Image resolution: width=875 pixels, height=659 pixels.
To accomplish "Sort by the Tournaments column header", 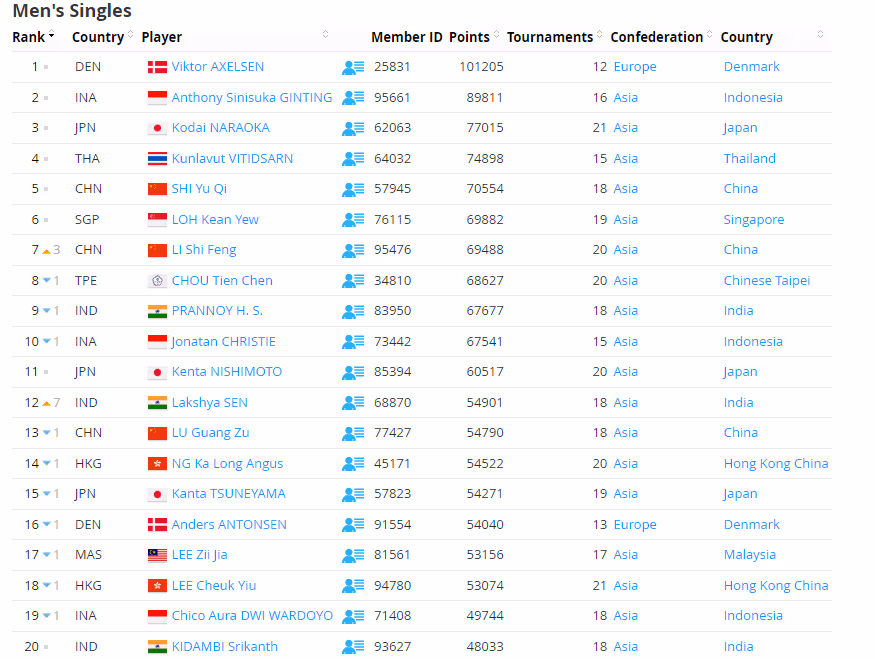I will 550,37.
